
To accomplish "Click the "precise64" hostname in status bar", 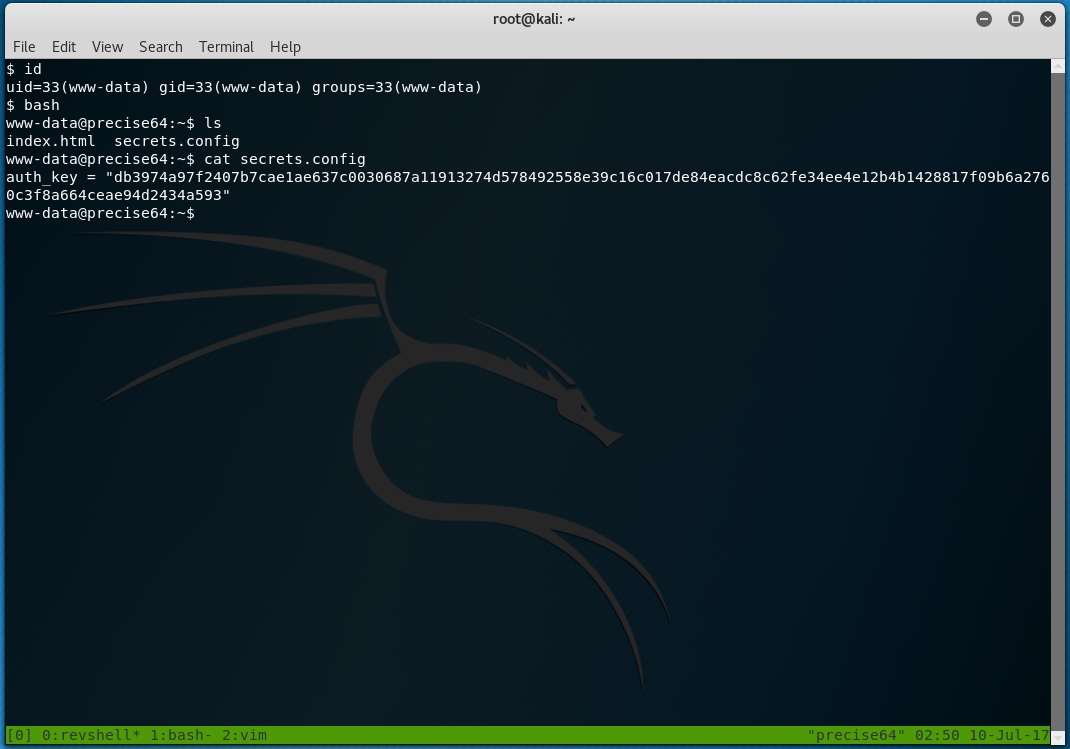I will coord(856,735).
